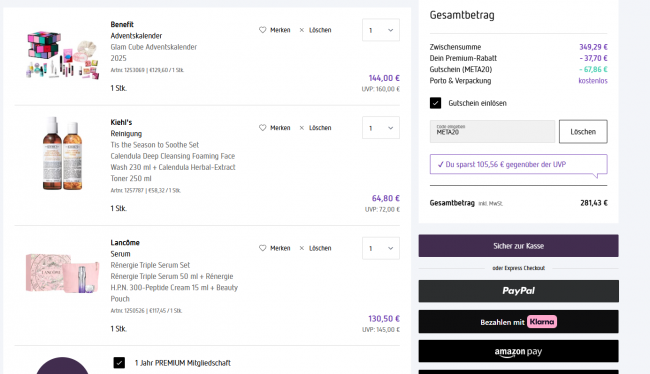Click heart icon for Lancôme Serum set
Image resolution: width=650 pixels, height=374 pixels.
coord(262,248)
